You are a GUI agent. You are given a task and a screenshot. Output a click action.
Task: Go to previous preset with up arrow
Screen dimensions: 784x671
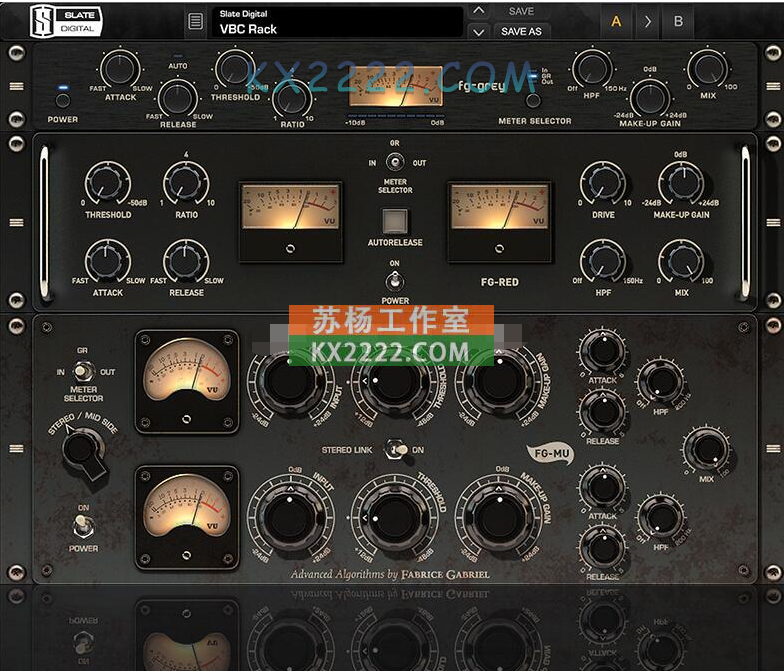point(478,11)
